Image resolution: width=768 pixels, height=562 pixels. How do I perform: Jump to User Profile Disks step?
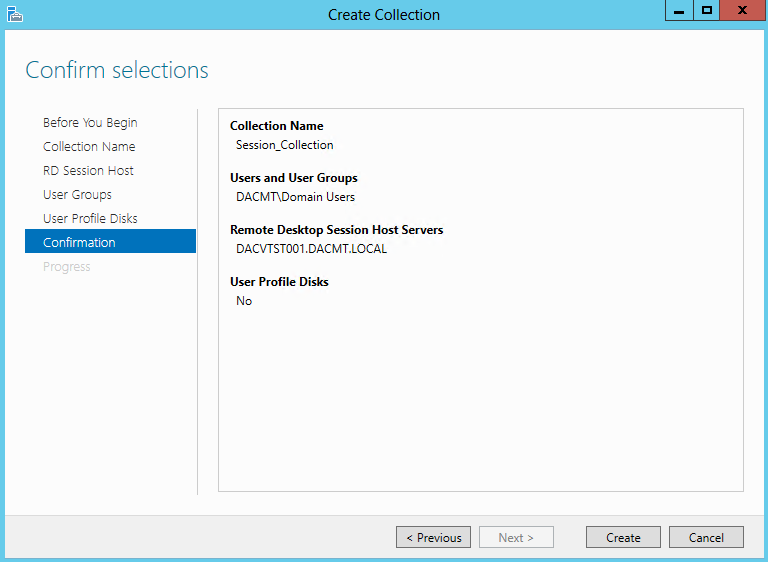[90, 219]
